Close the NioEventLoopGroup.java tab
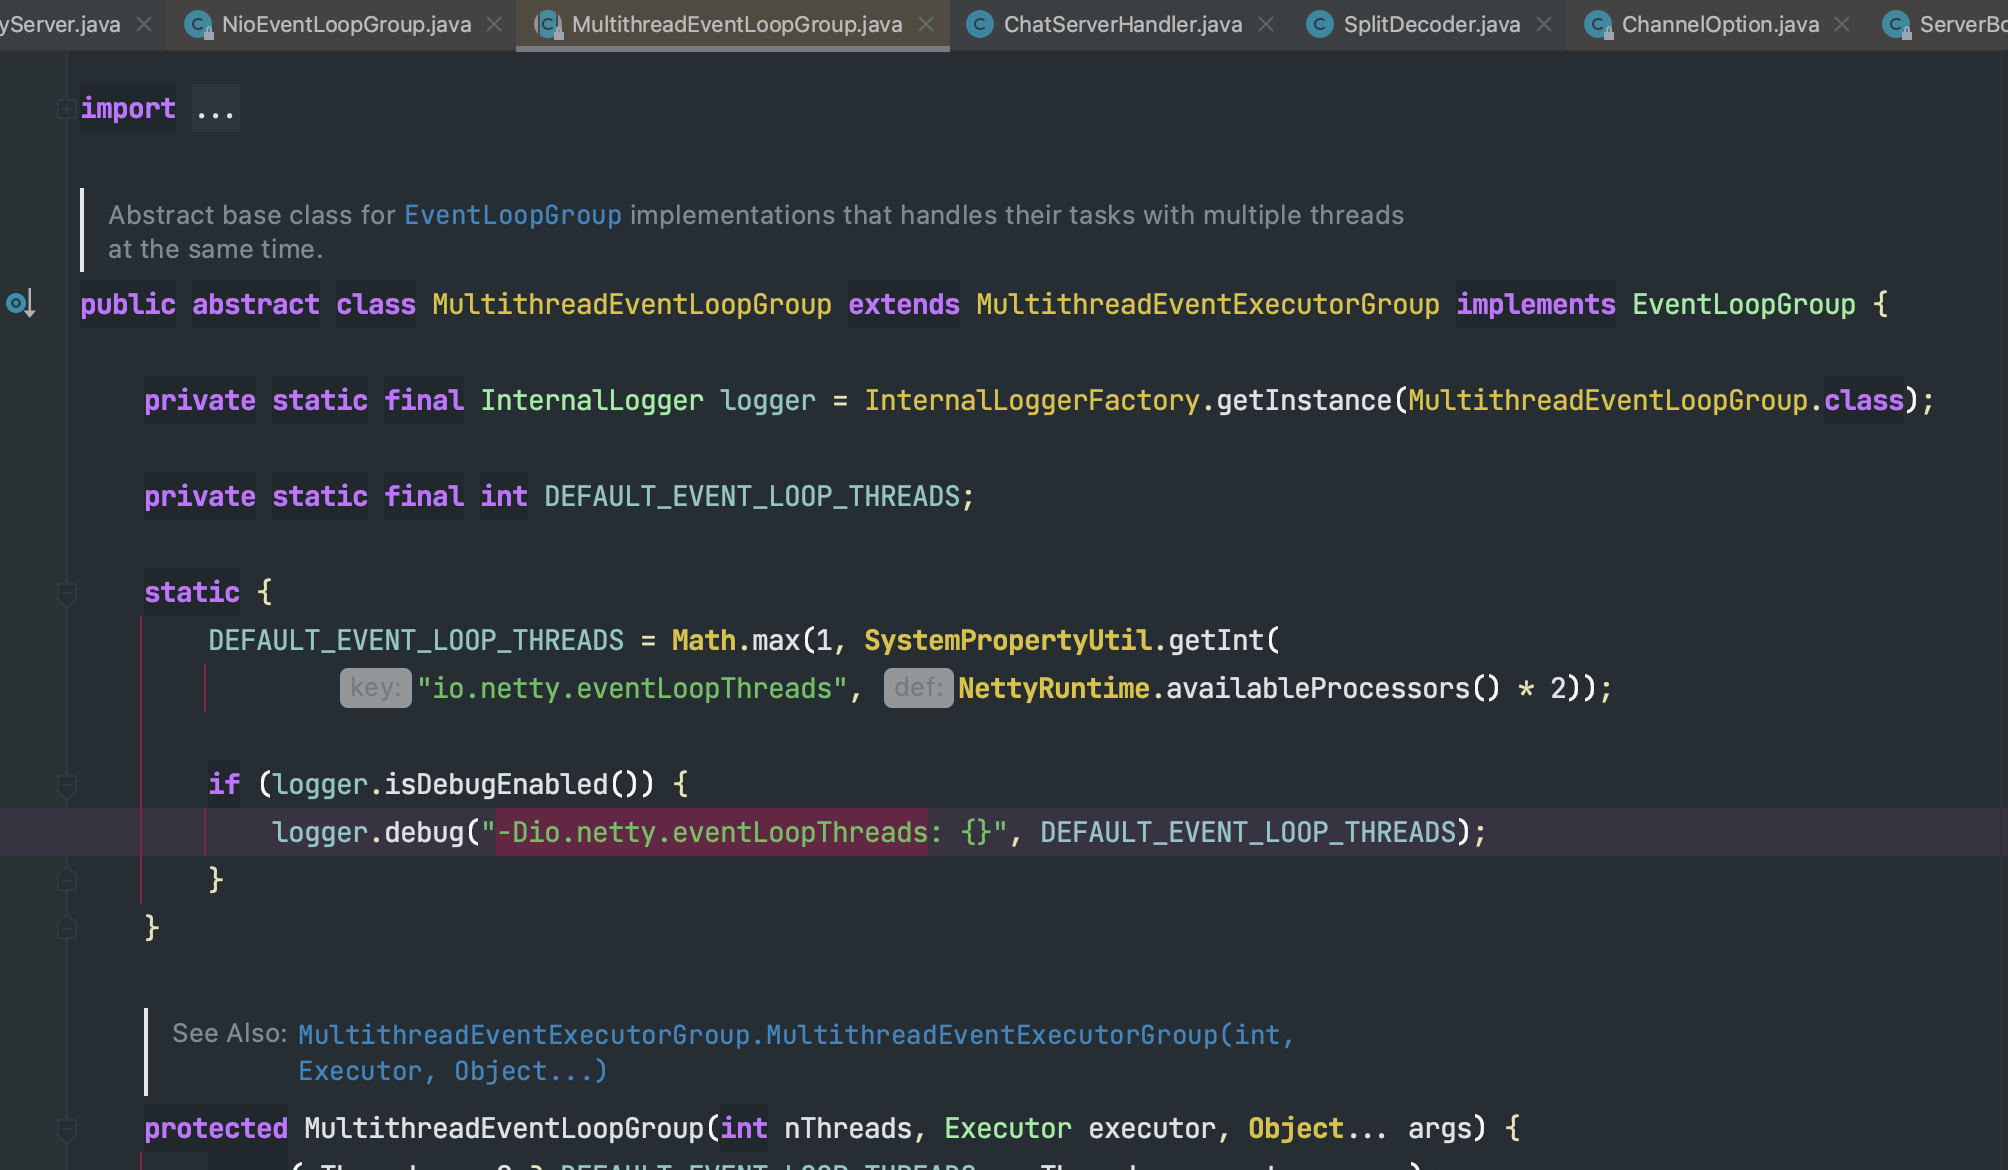2008x1170 pixels. click(x=494, y=24)
